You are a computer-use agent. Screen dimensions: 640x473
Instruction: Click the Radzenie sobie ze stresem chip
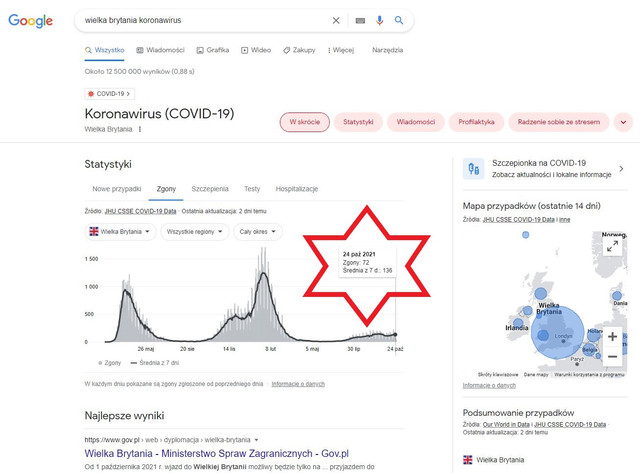[559, 122]
